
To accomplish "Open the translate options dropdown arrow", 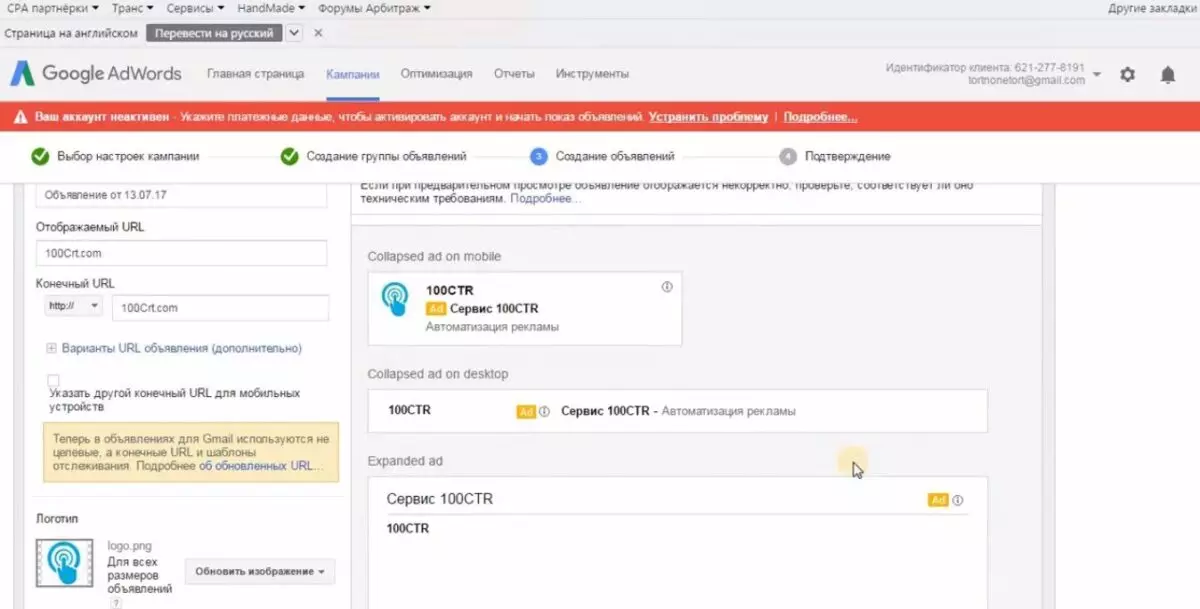I will coord(294,33).
